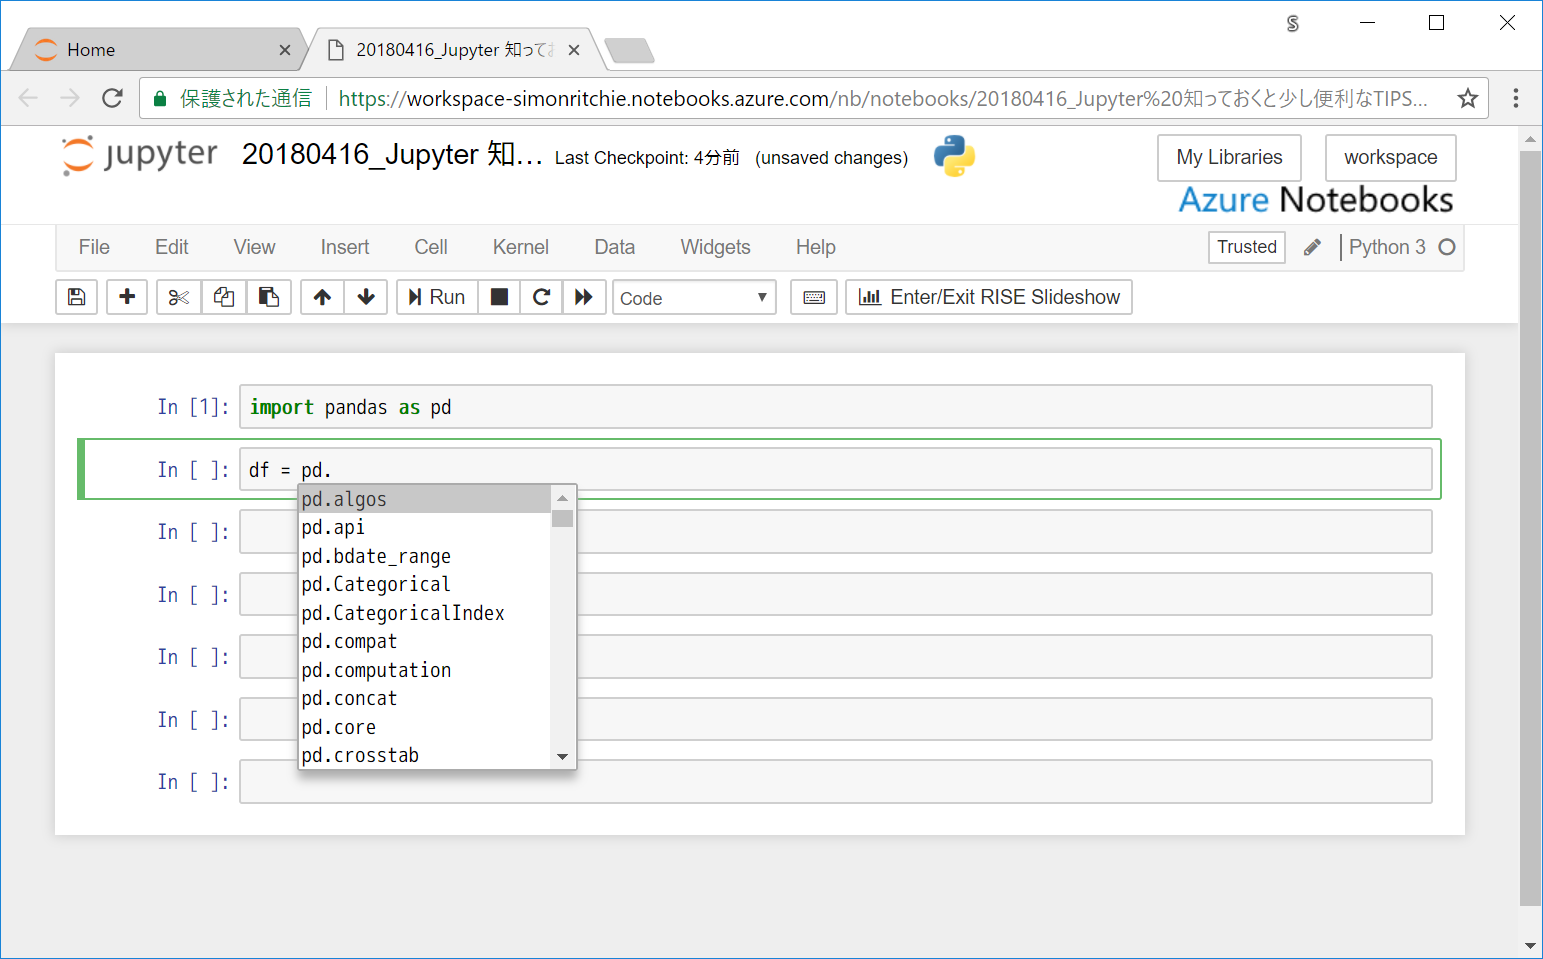Viewport: 1543px width, 959px height.
Task: Run the selected cell
Action: 436,297
